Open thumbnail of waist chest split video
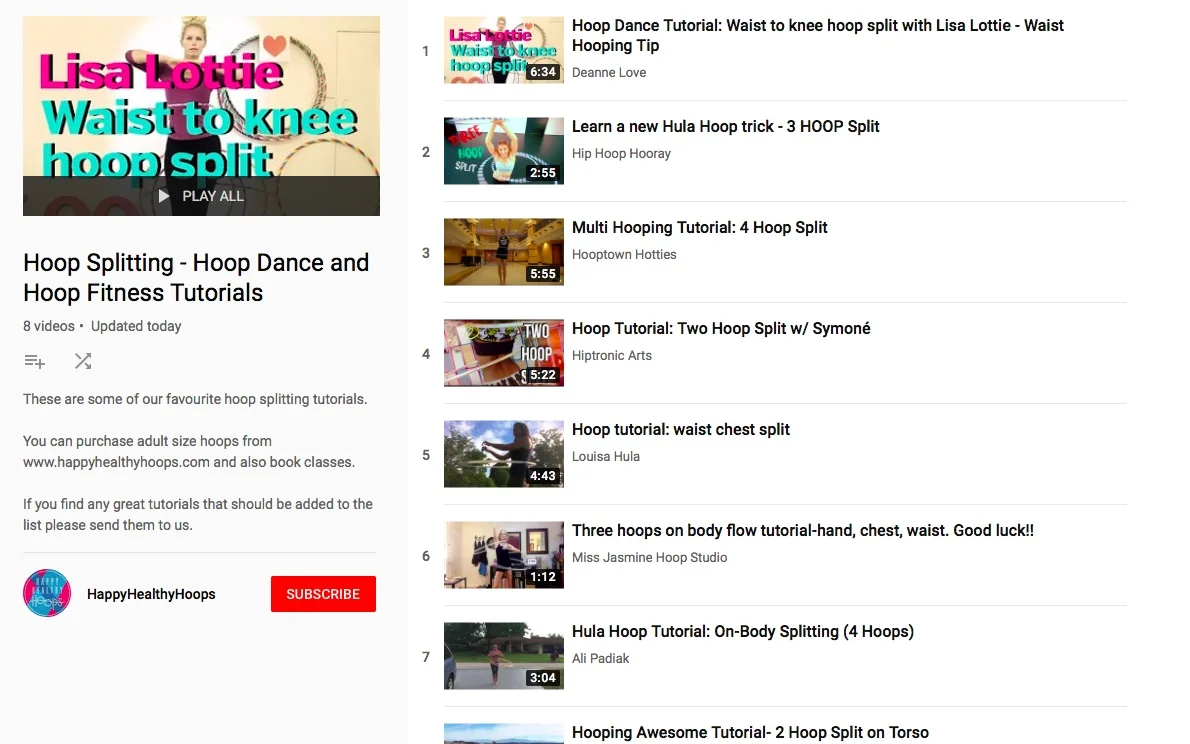This screenshot has height=744, width=1190. [504, 454]
